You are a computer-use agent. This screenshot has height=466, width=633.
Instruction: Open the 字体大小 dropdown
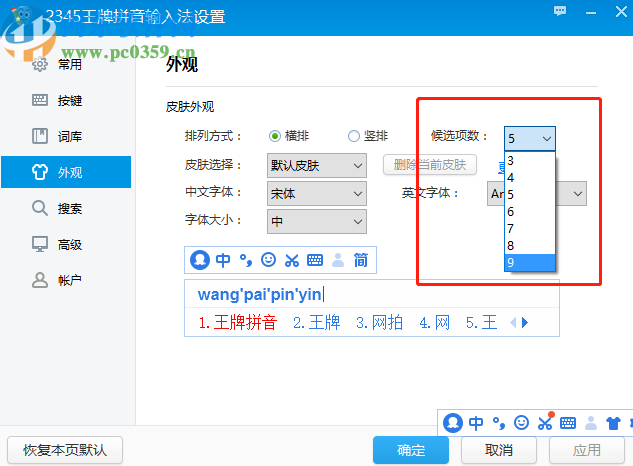click(316, 221)
